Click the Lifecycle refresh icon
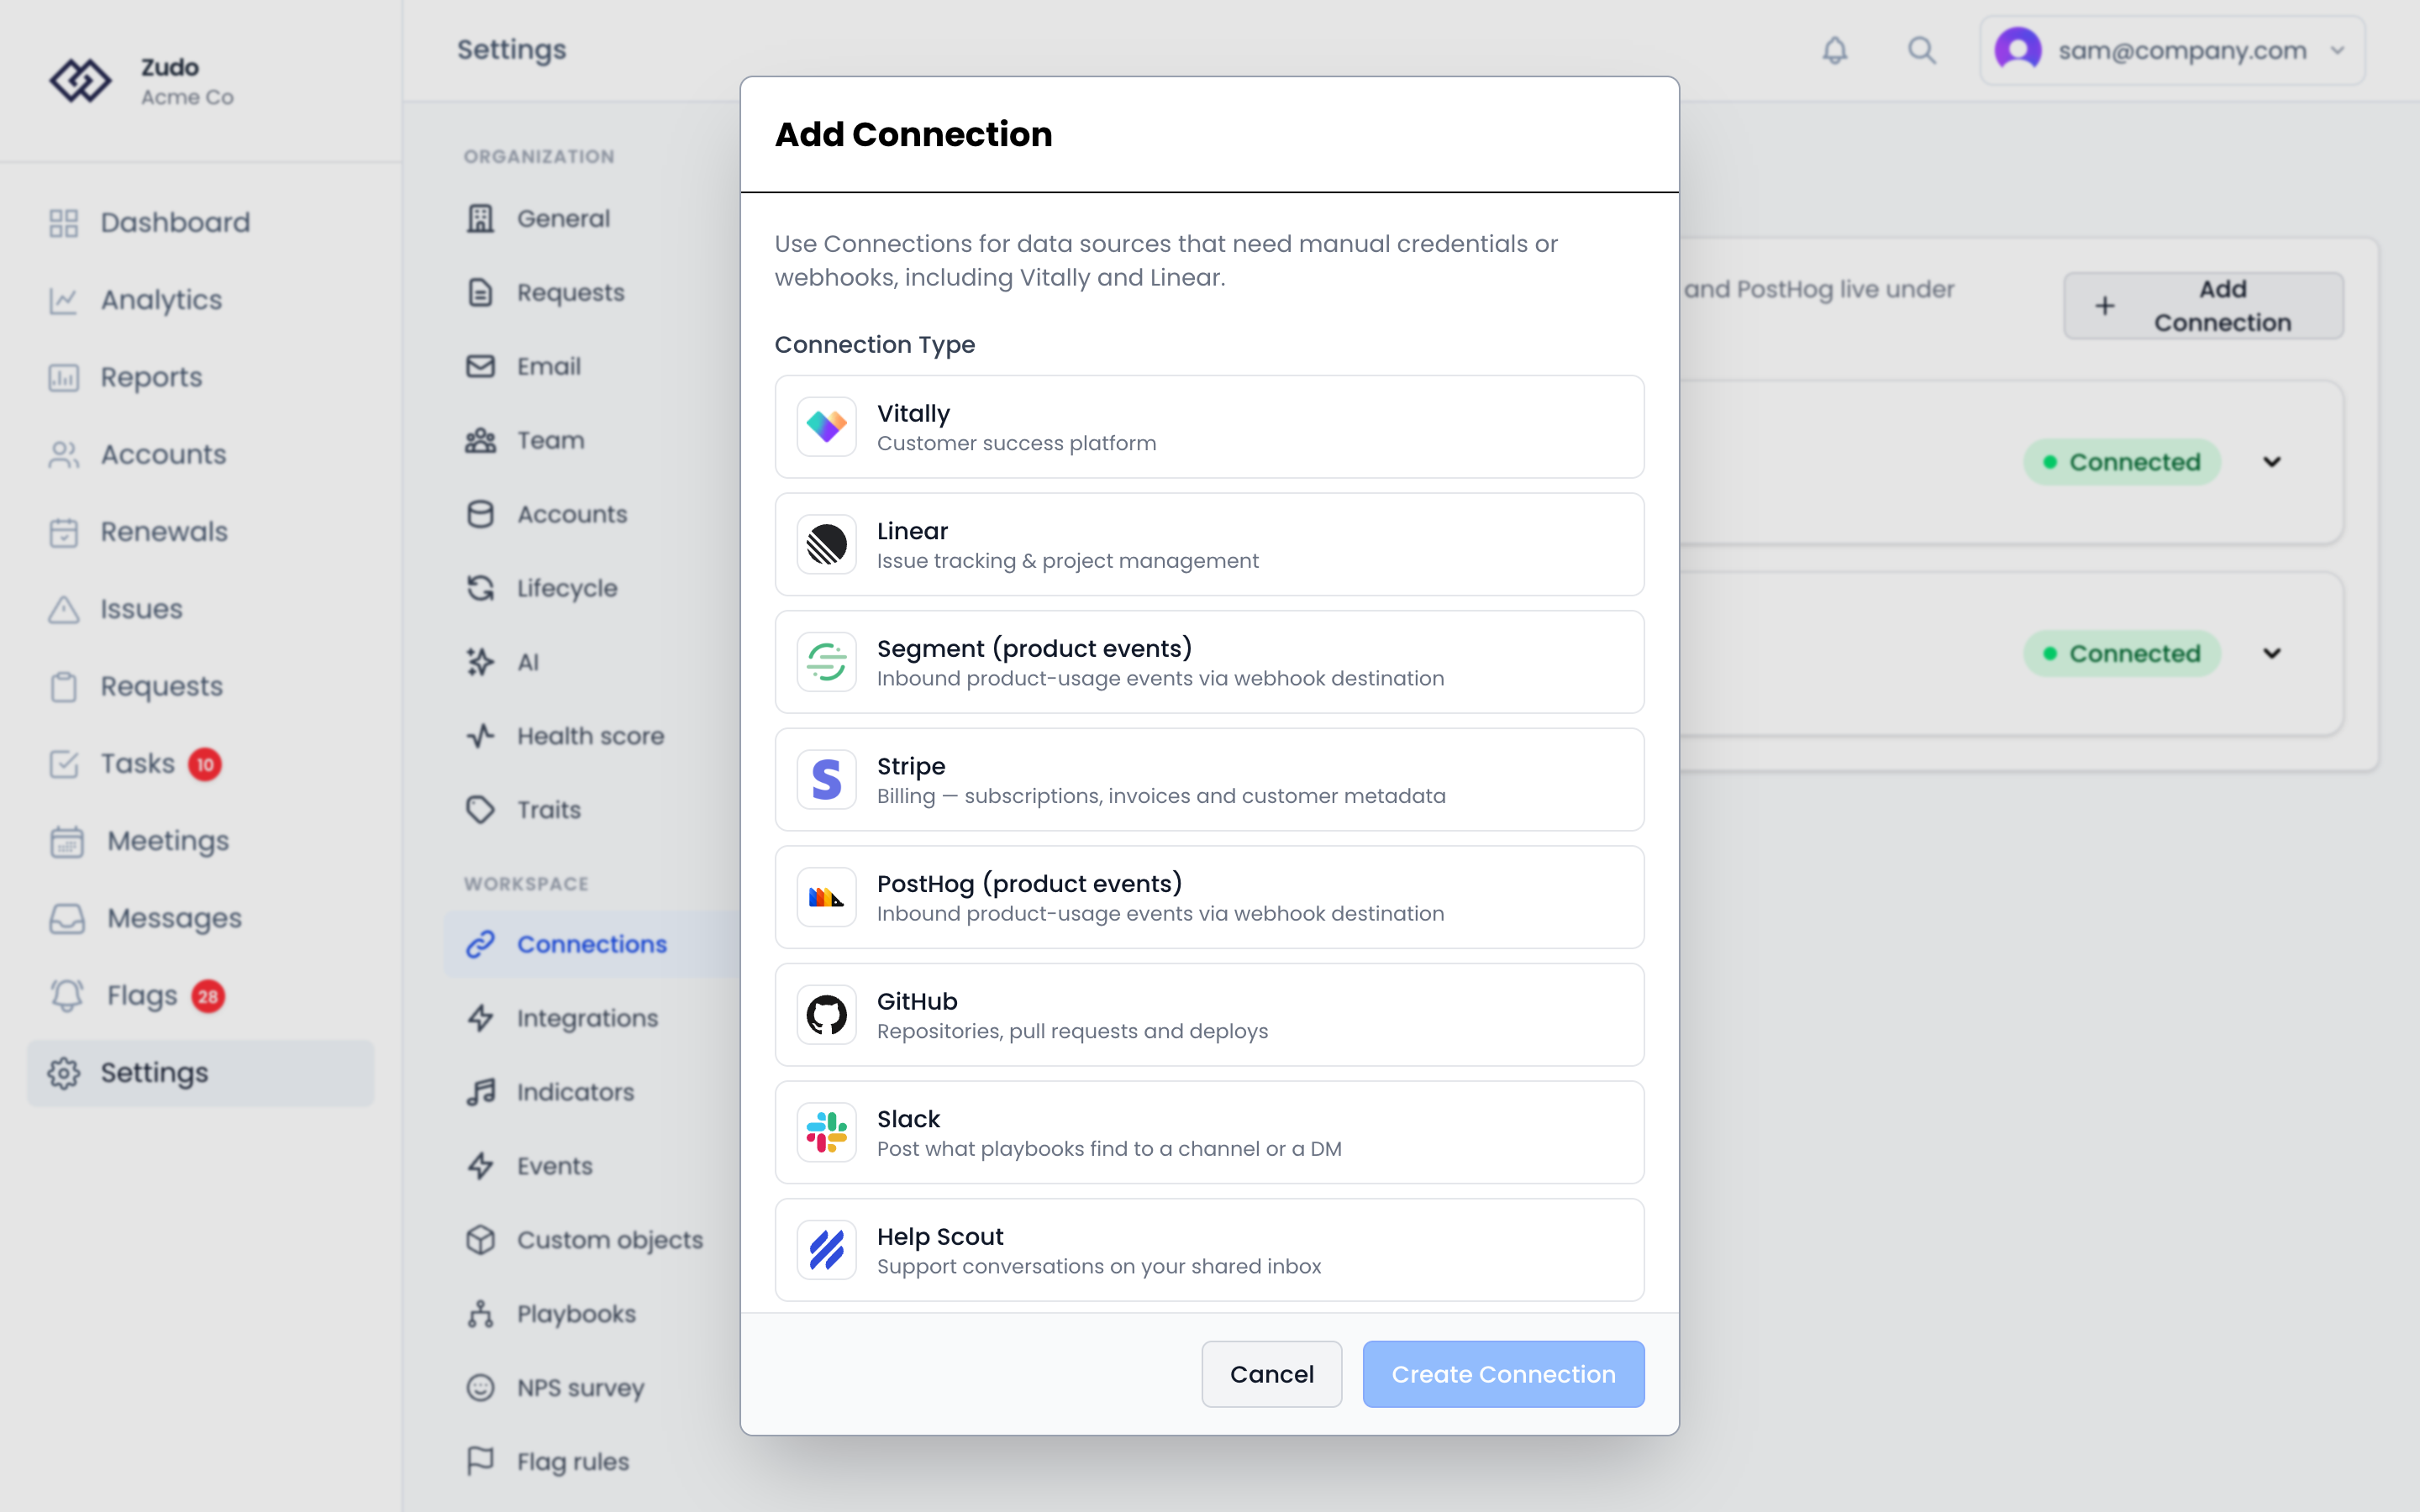 (481, 588)
